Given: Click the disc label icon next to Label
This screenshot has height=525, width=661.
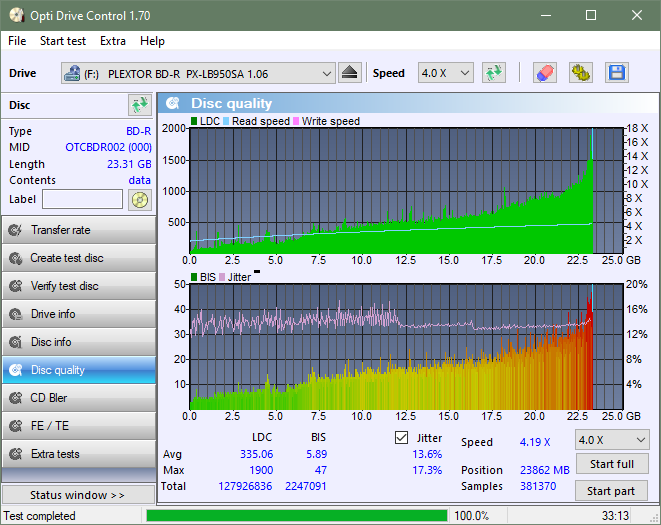Looking at the screenshot, I should pyautogui.click(x=140, y=200).
